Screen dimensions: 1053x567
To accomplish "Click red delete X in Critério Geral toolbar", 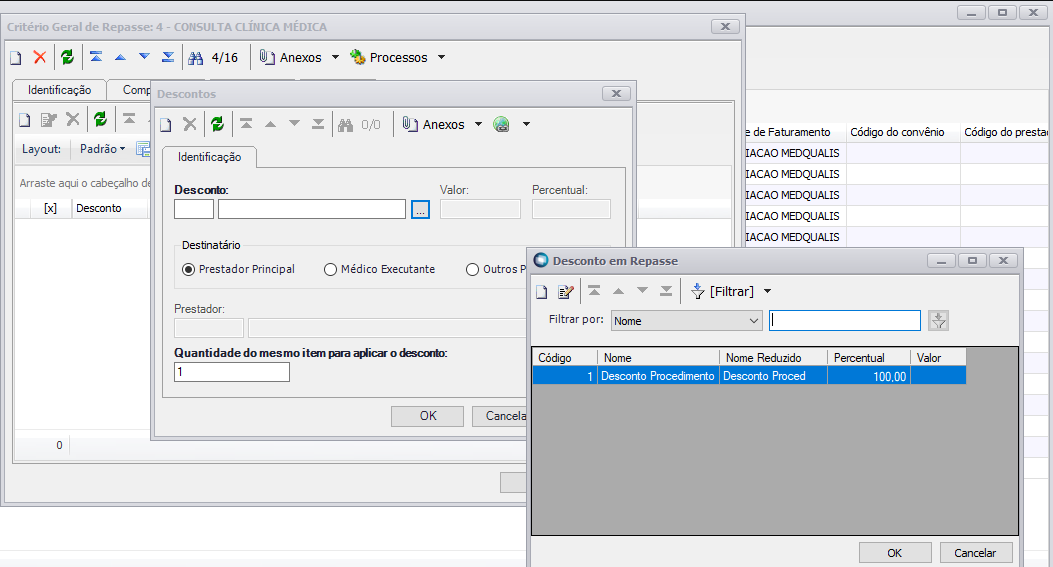I will pyautogui.click(x=40, y=57).
